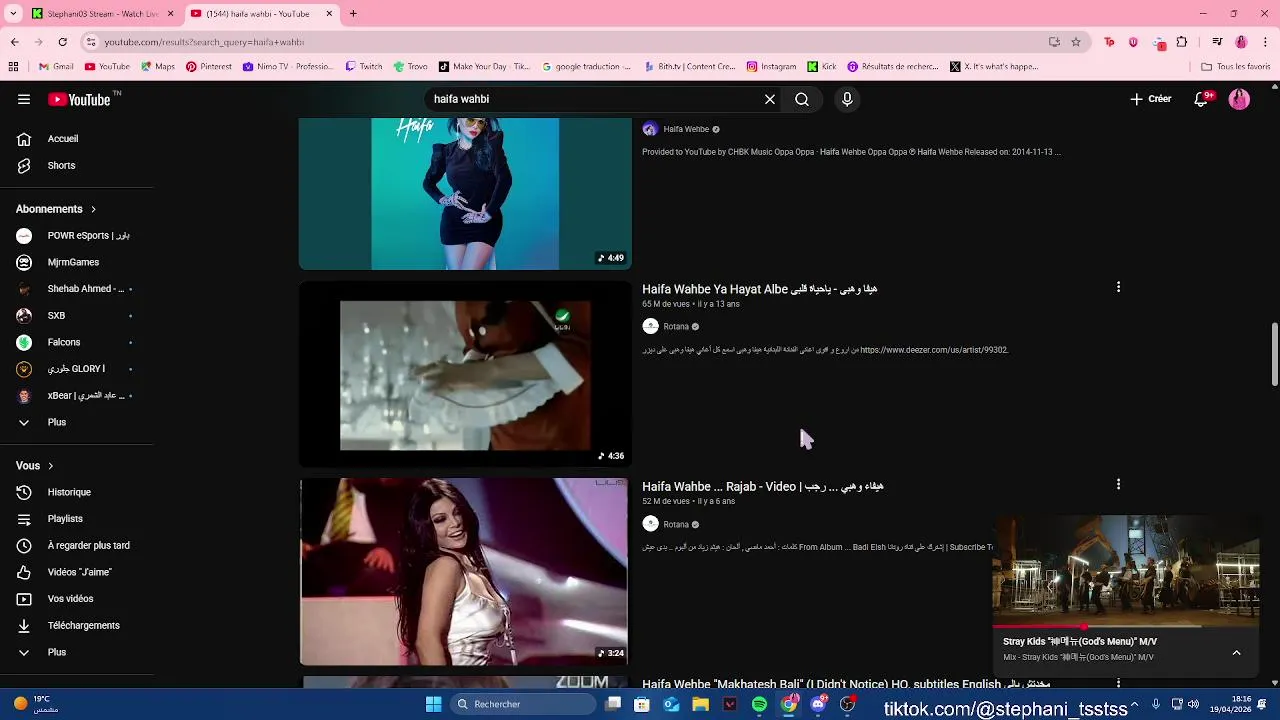
Task: Open the Haifa Wehbe channel link
Action: pos(686,129)
